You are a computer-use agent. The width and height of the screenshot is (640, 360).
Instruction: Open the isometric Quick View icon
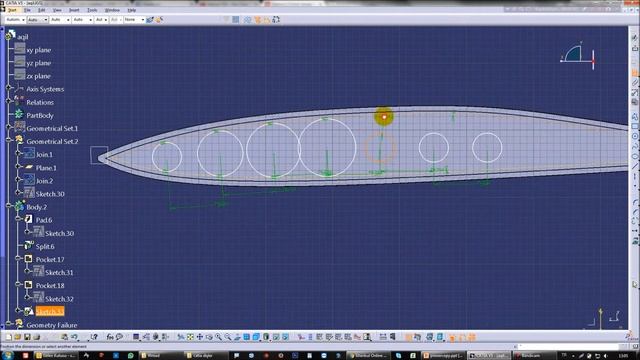pyautogui.click(x=256, y=337)
